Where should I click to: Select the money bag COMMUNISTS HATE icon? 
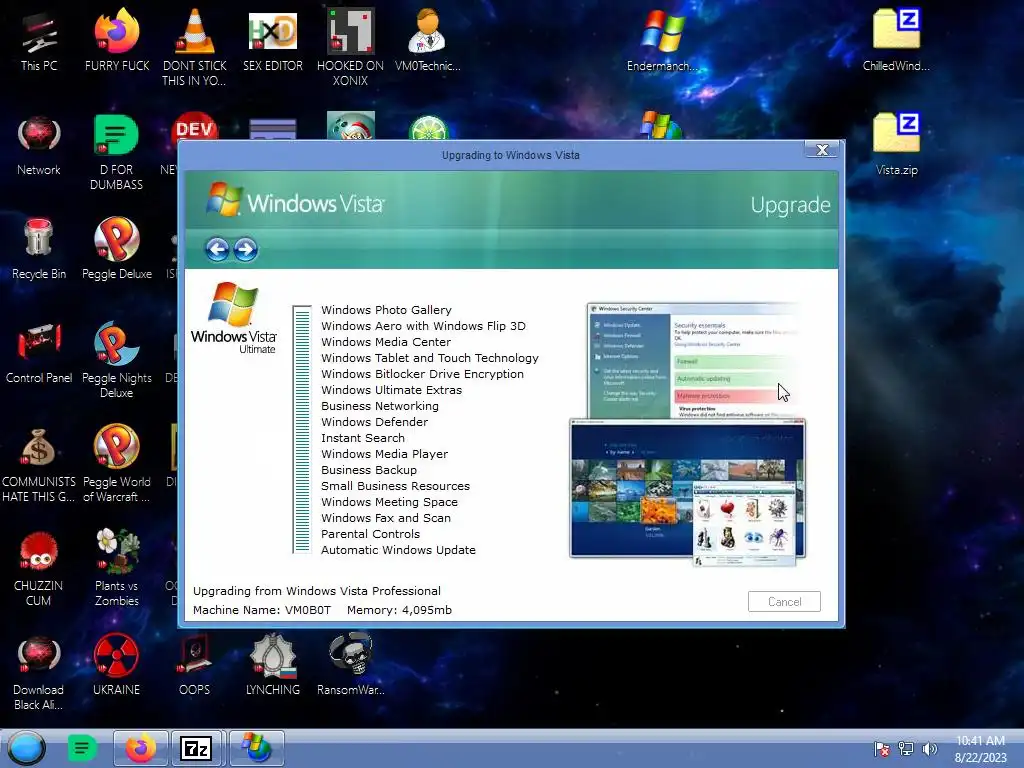click(x=39, y=464)
